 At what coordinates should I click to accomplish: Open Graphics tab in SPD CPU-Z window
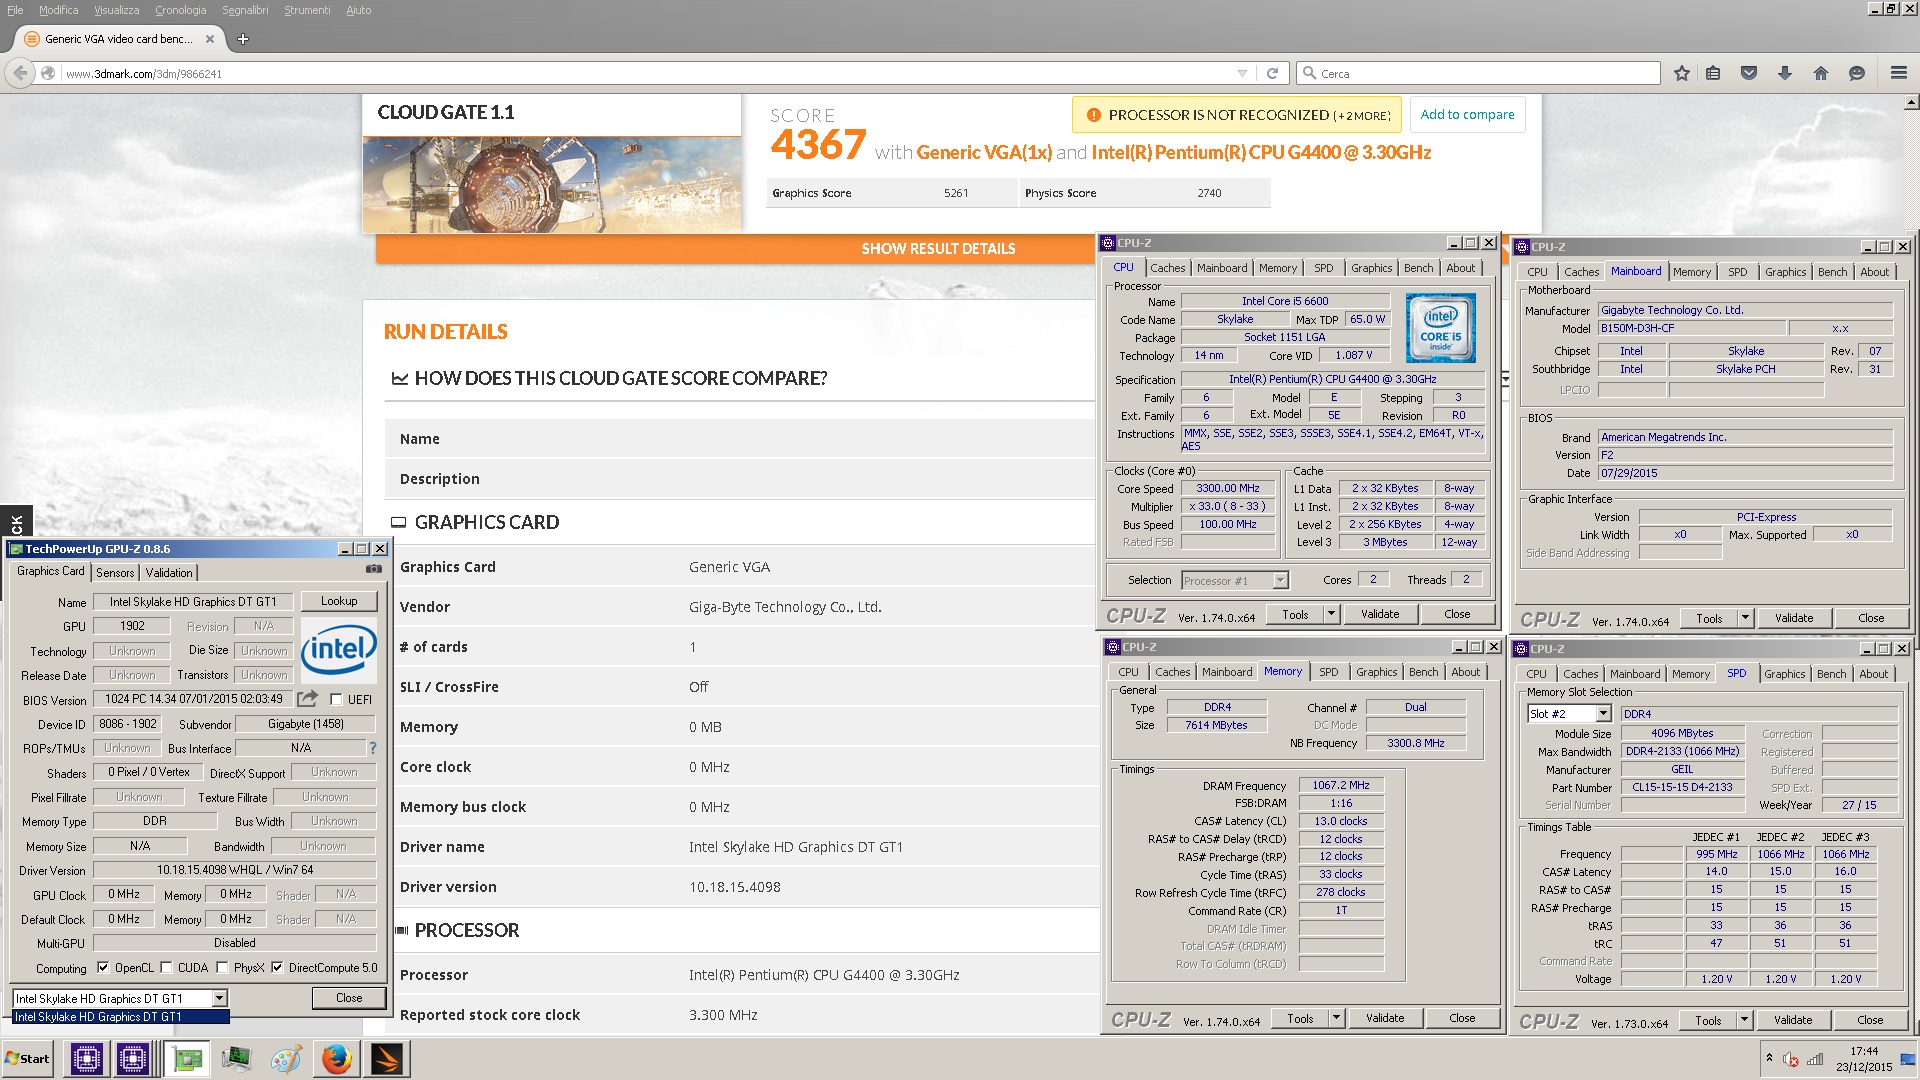pos(1784,674)
